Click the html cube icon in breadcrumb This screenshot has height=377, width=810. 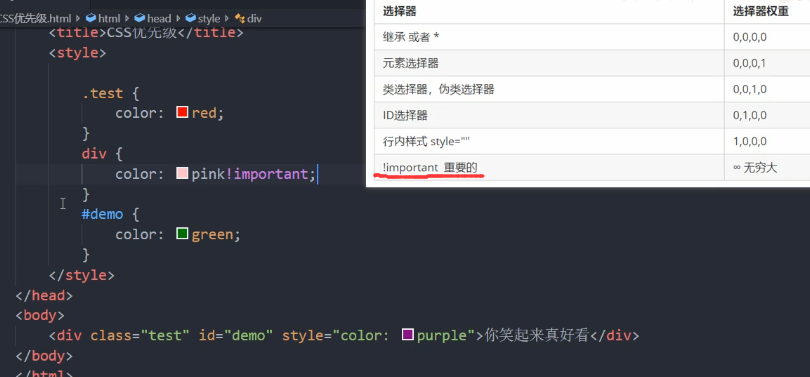91,19
